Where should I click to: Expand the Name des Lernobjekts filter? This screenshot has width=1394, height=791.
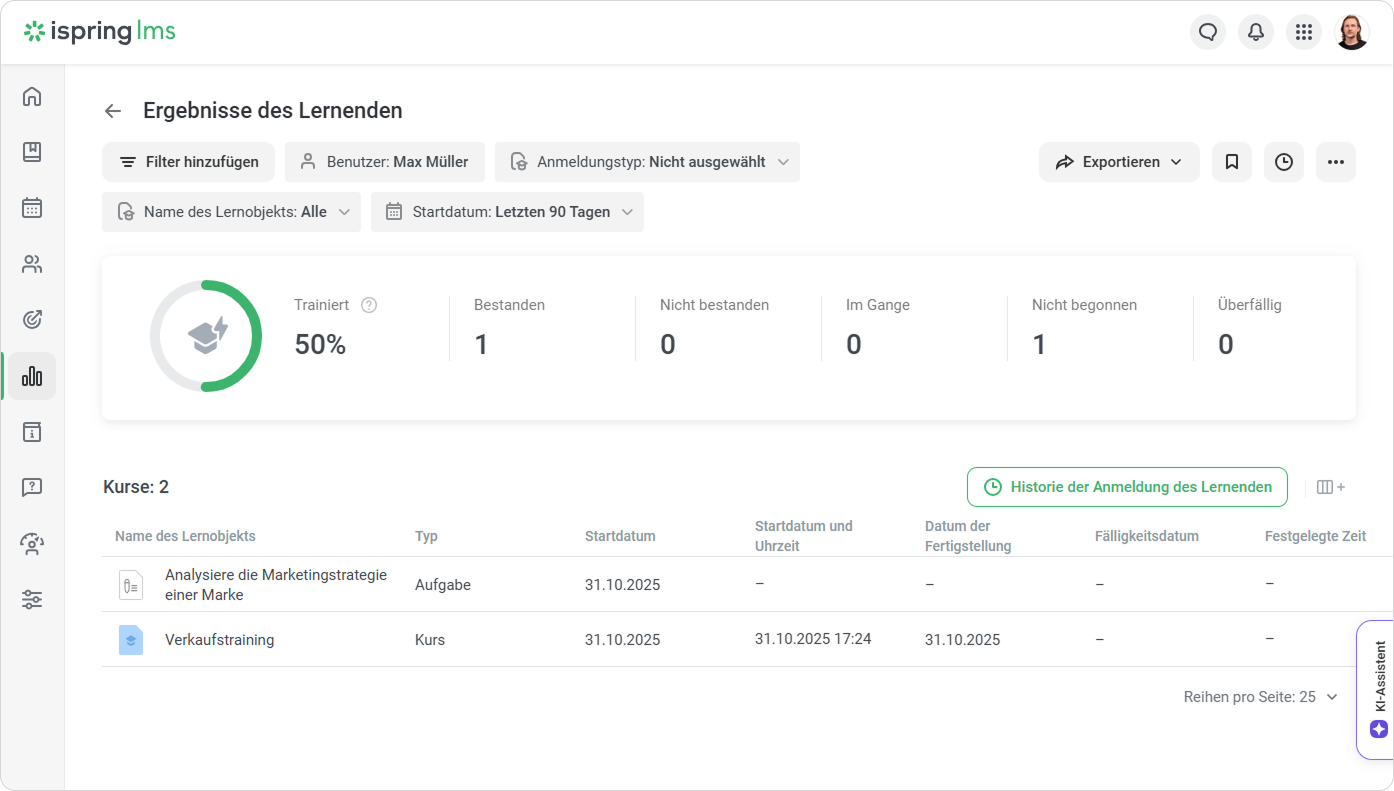[x=231, y=212]
